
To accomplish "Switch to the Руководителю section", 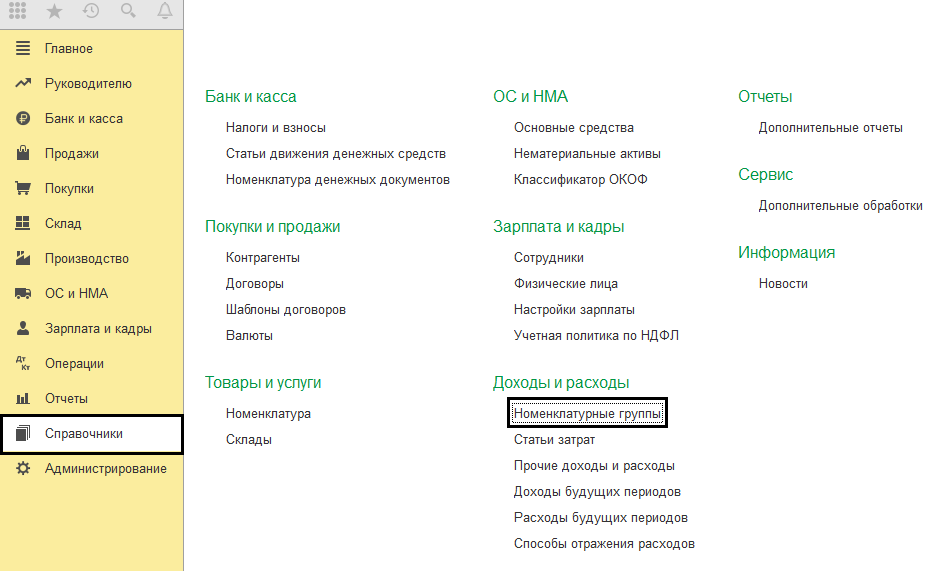I will pos(88,84).
